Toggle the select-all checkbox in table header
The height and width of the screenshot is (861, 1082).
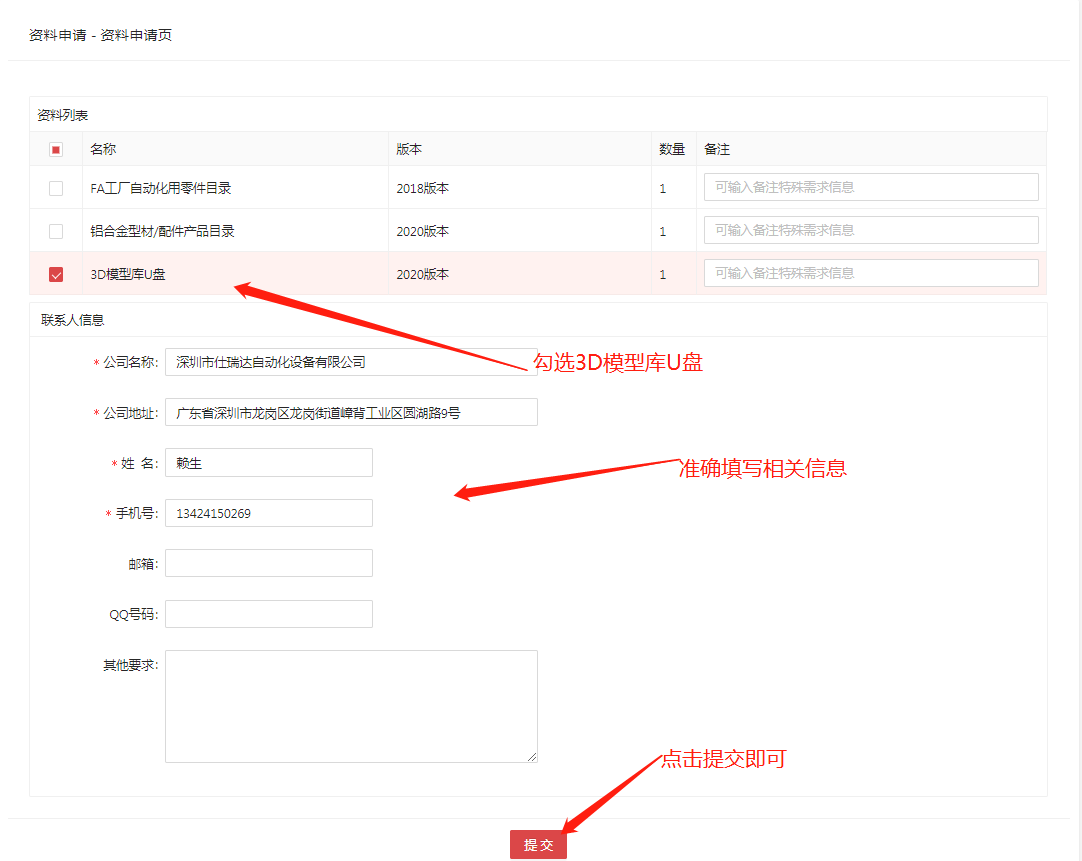(x=56, y=149)
